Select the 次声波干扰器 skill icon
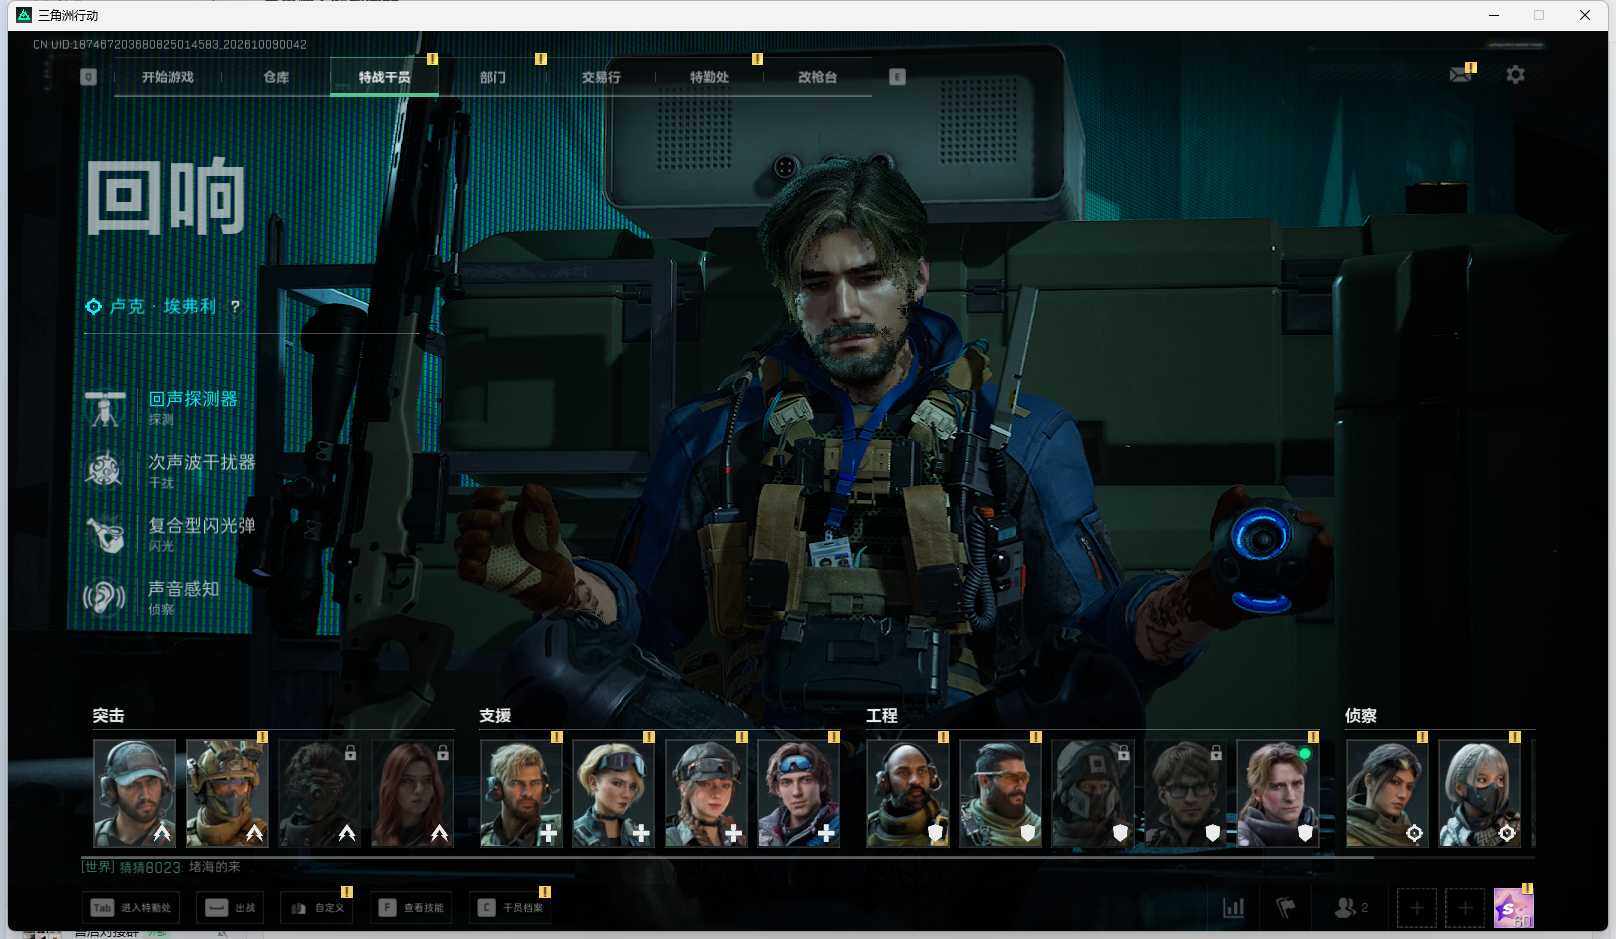1616x939 pixels. [x=104, y=470]
